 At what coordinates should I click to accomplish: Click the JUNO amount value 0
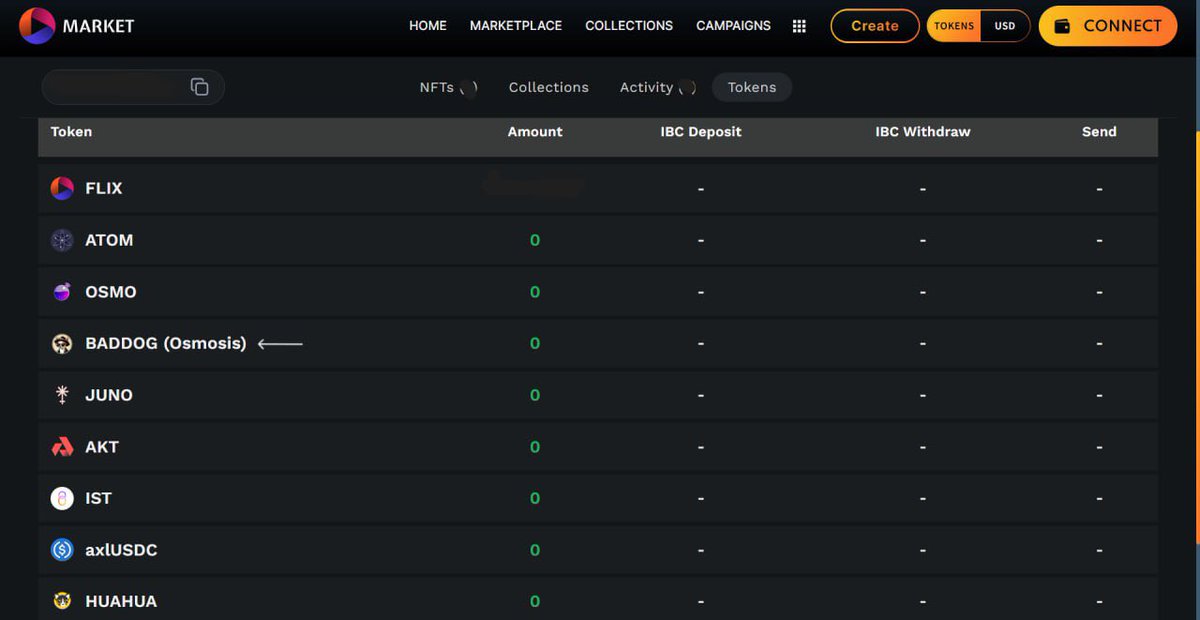535,395
